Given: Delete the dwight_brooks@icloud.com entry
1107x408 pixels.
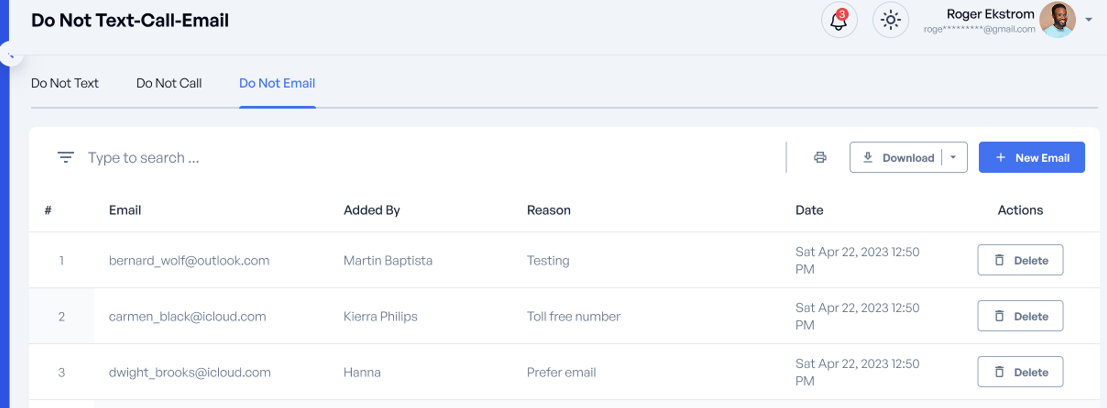Looking at the screenshot, I should [x=1020, y=372].
